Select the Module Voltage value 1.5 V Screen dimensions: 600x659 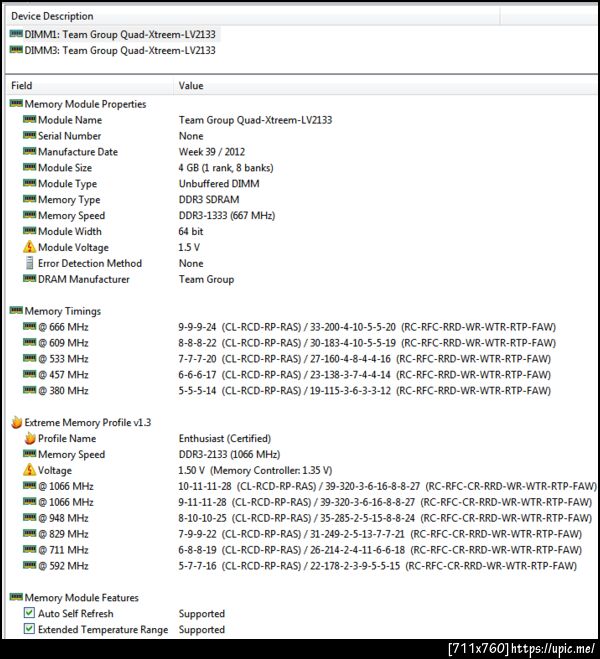(x=189, y=248)
